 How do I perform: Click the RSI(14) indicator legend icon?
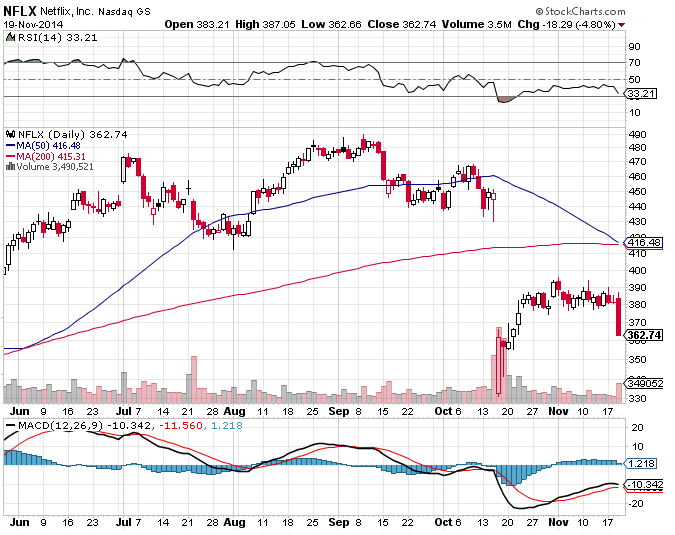[x=10, y=37]
